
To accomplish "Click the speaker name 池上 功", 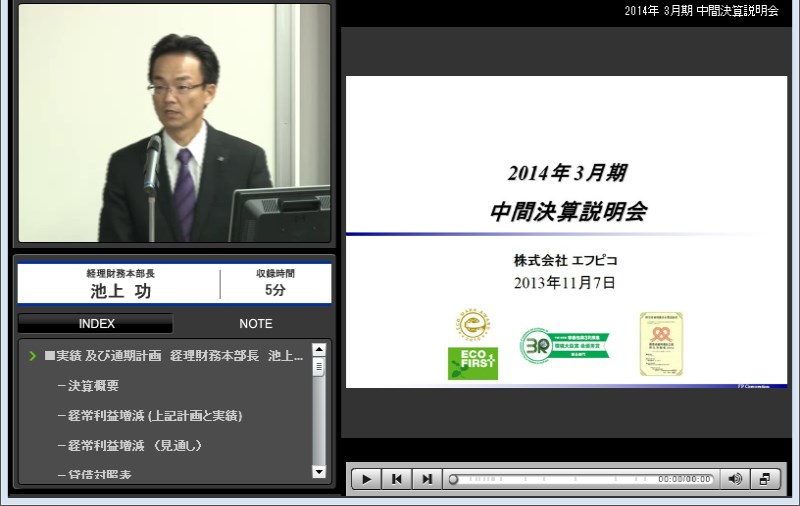I will (x=120, y=291).
